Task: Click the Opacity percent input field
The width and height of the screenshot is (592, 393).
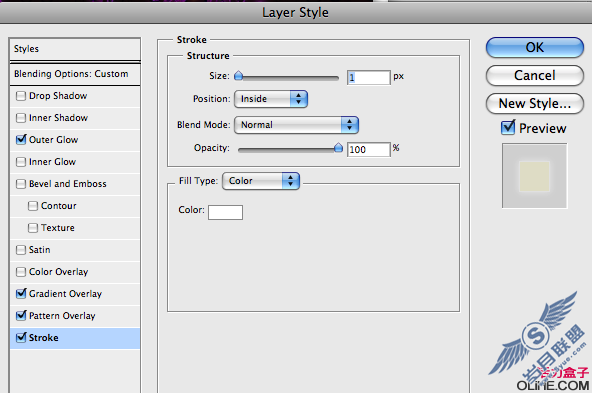Action: [x=368, y=149]
